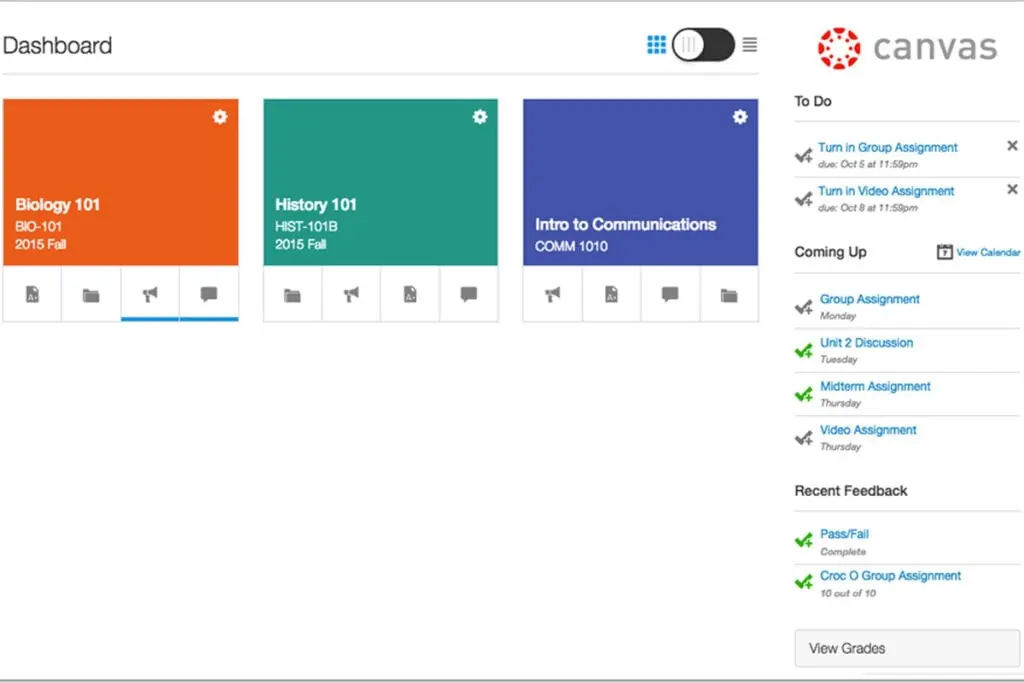Open Intro to Communications discussions icon

coord(670,294)
